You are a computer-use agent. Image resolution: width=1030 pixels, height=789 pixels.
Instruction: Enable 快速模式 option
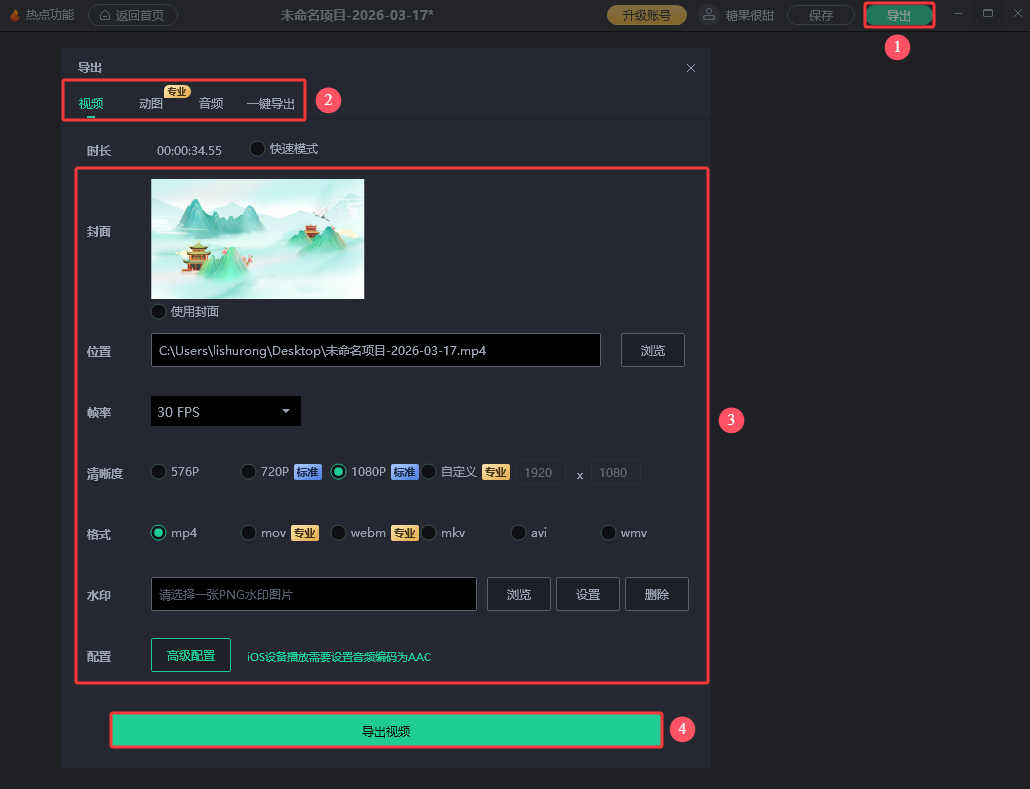[258, 149]
